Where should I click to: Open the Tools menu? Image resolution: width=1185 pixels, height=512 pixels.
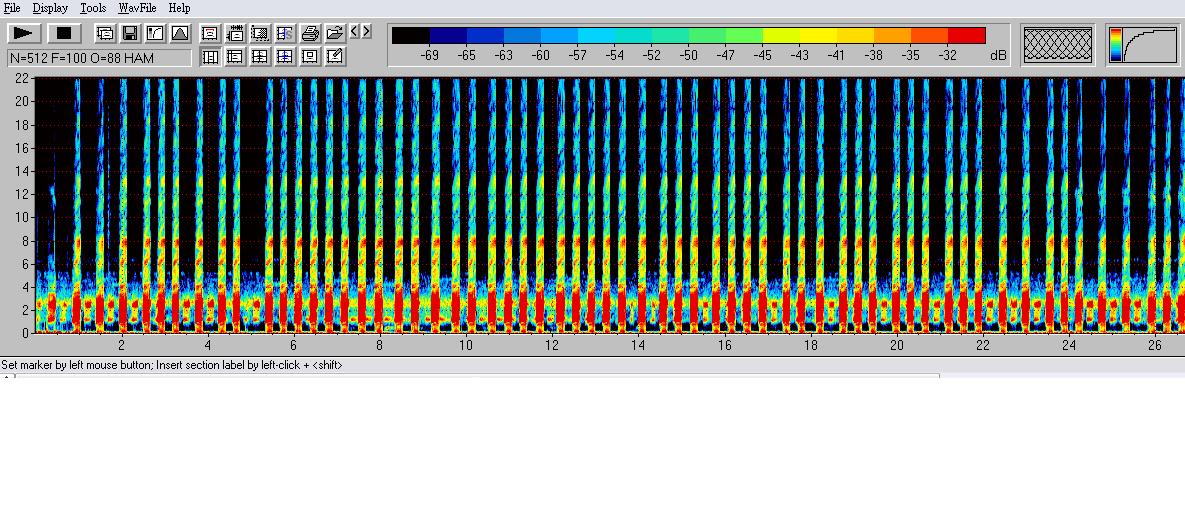[93, 8]
